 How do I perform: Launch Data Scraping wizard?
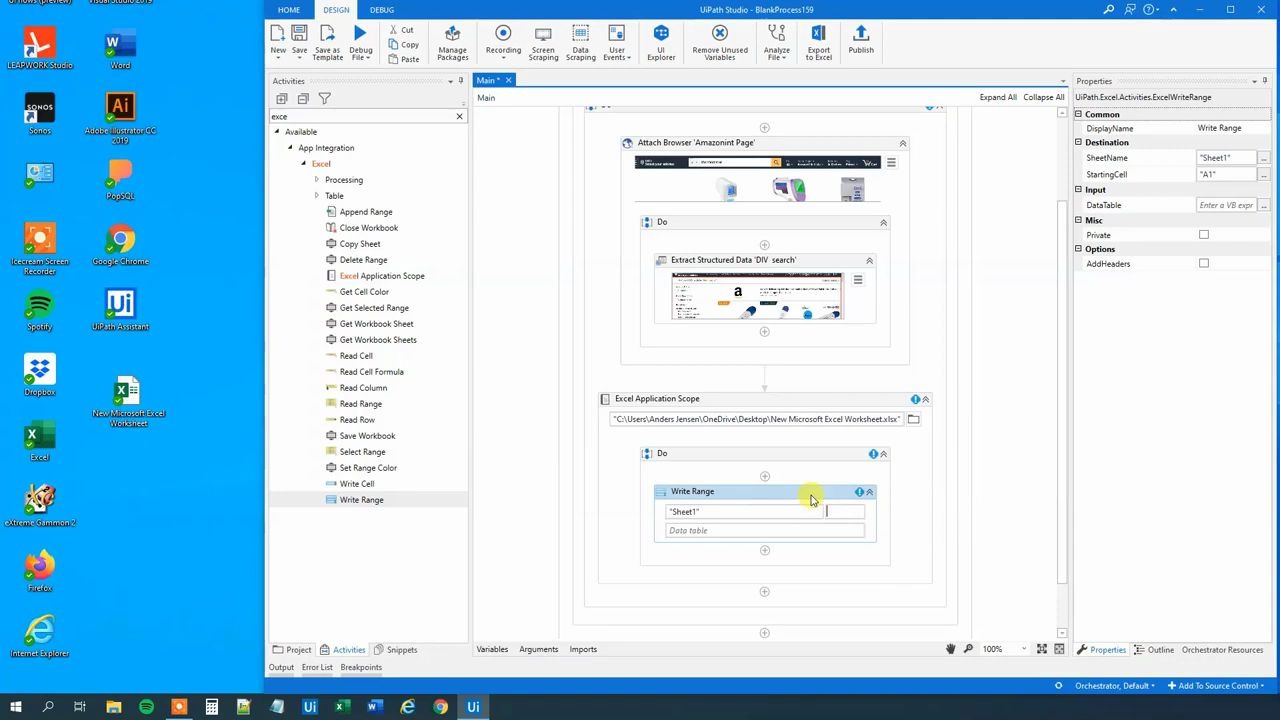[580, 43]
